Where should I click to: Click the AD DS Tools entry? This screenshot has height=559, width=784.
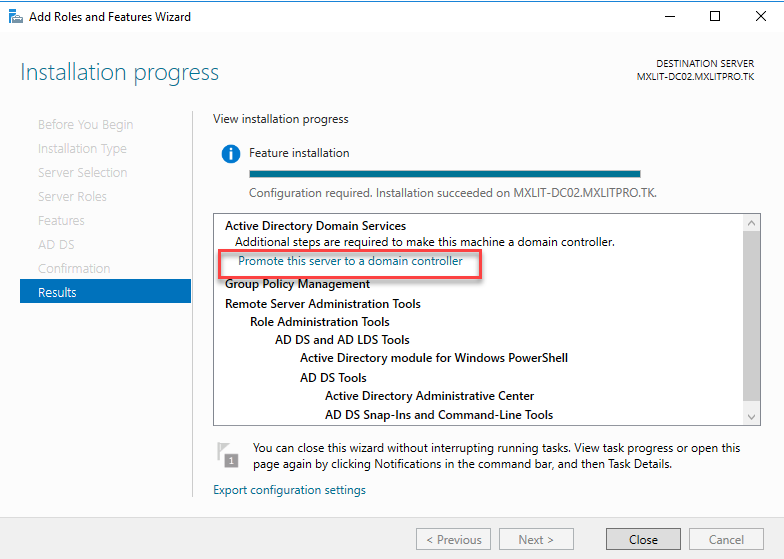[333, 378]
